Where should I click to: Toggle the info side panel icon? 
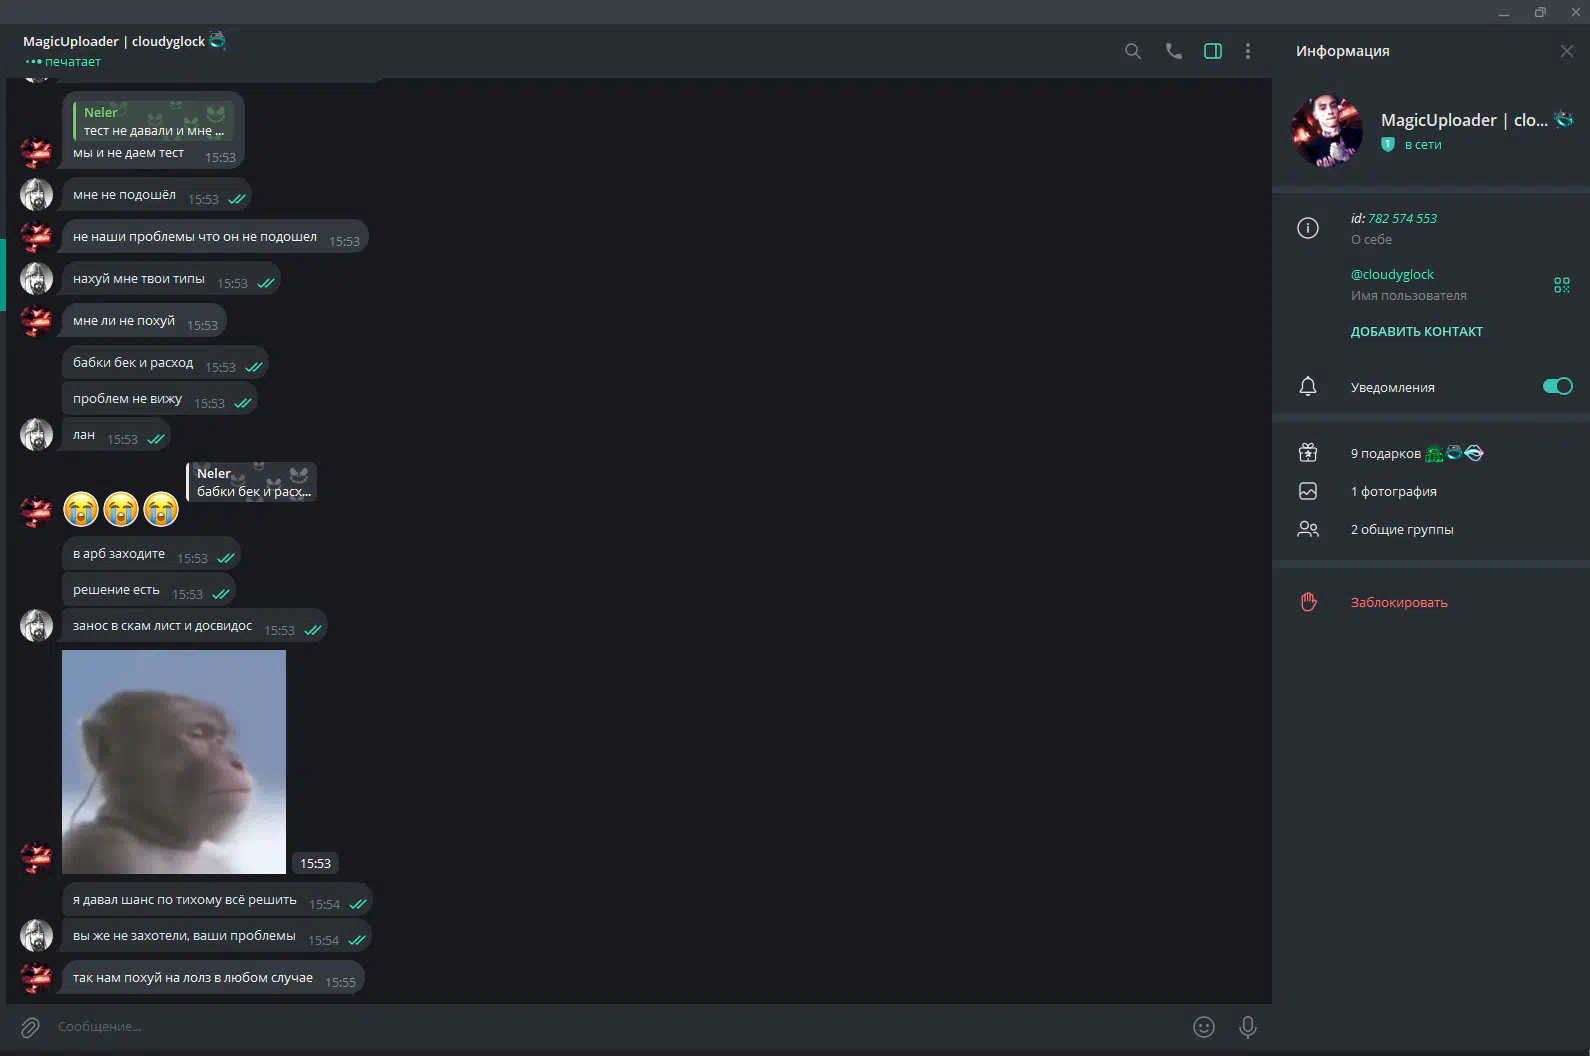click(x=1212, y=51)
